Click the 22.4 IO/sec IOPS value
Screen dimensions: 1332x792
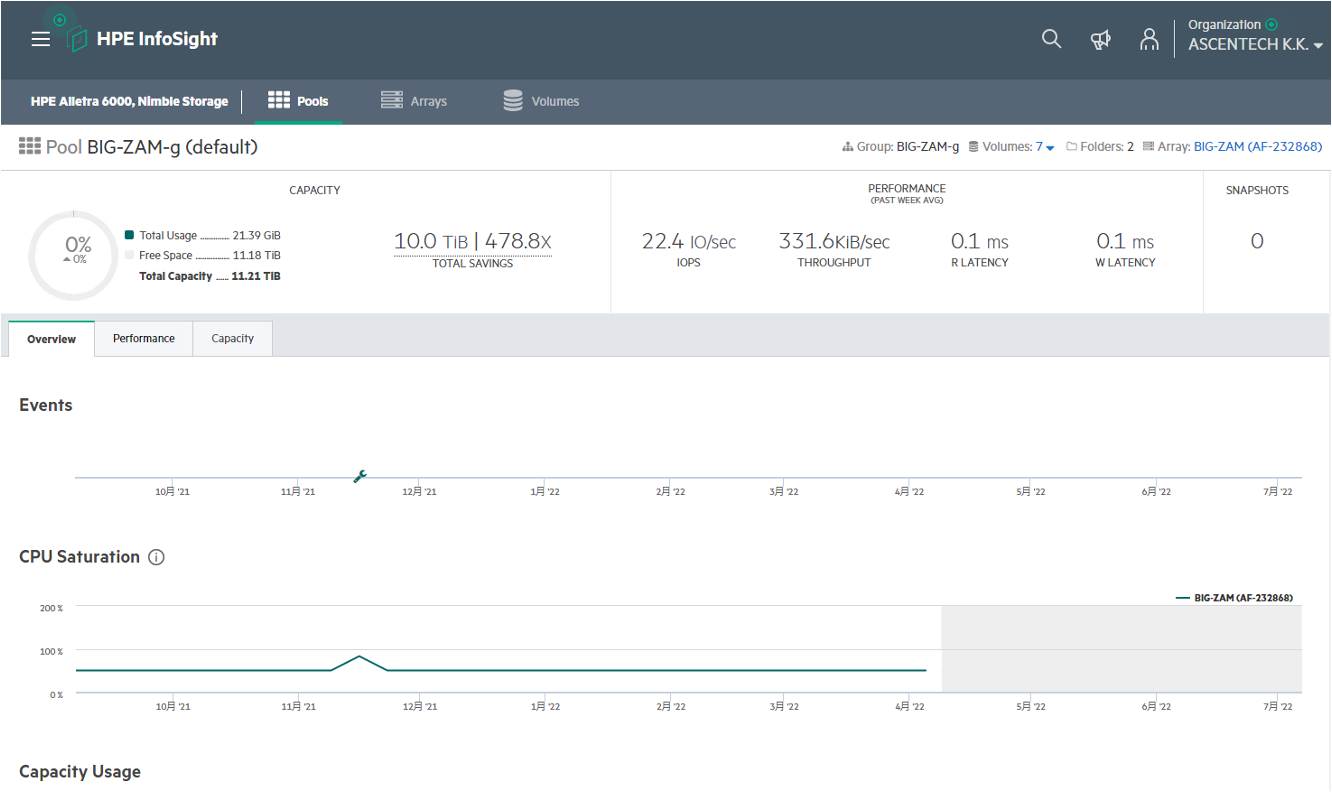pyautogui.click(x=689, y=241)
